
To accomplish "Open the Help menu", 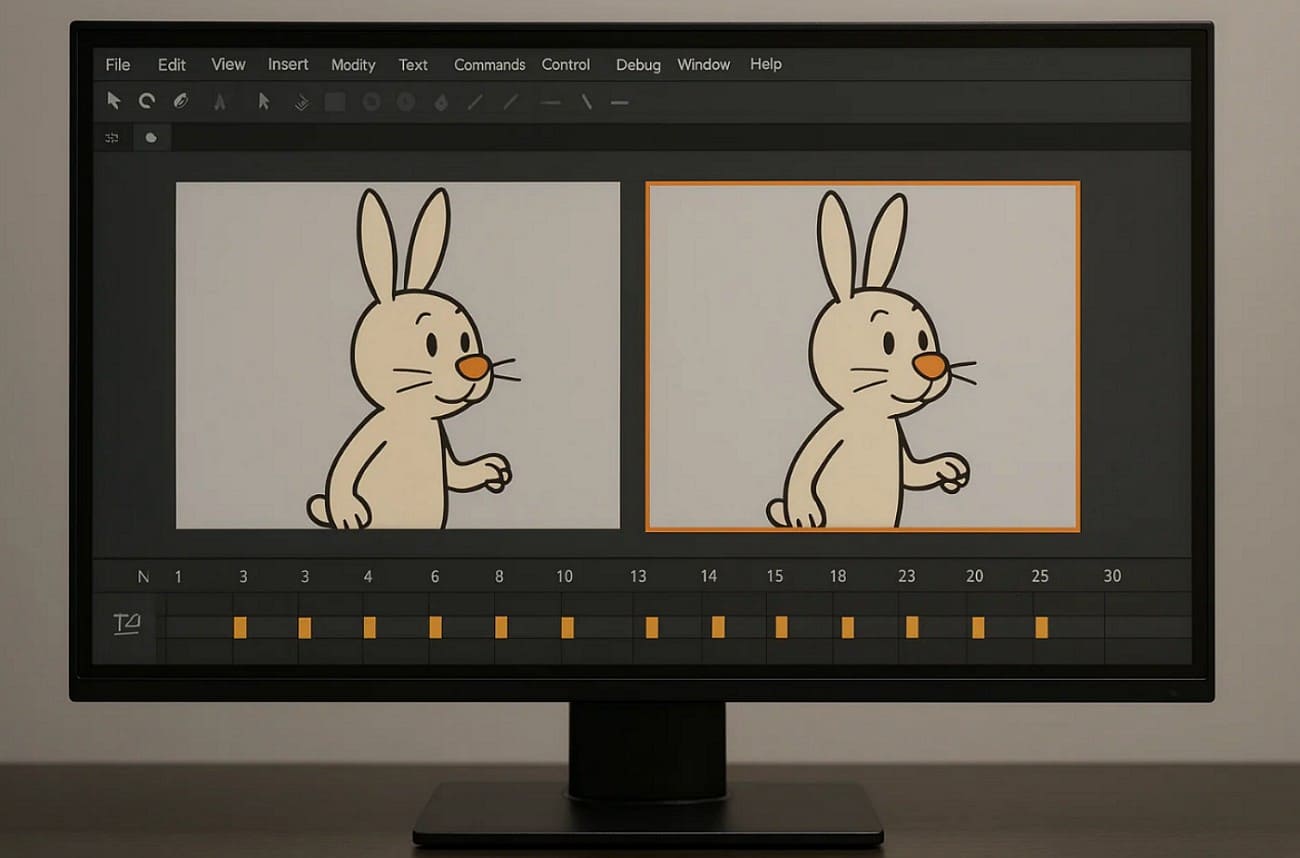I will pyautogui.click(x=766, y=64).
